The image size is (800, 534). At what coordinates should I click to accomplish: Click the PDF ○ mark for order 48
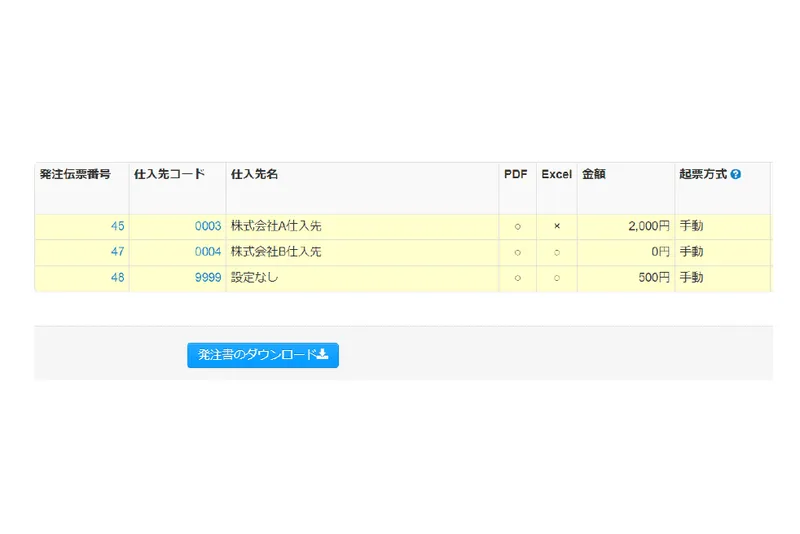pyautogui.click(x=517, y=278)
